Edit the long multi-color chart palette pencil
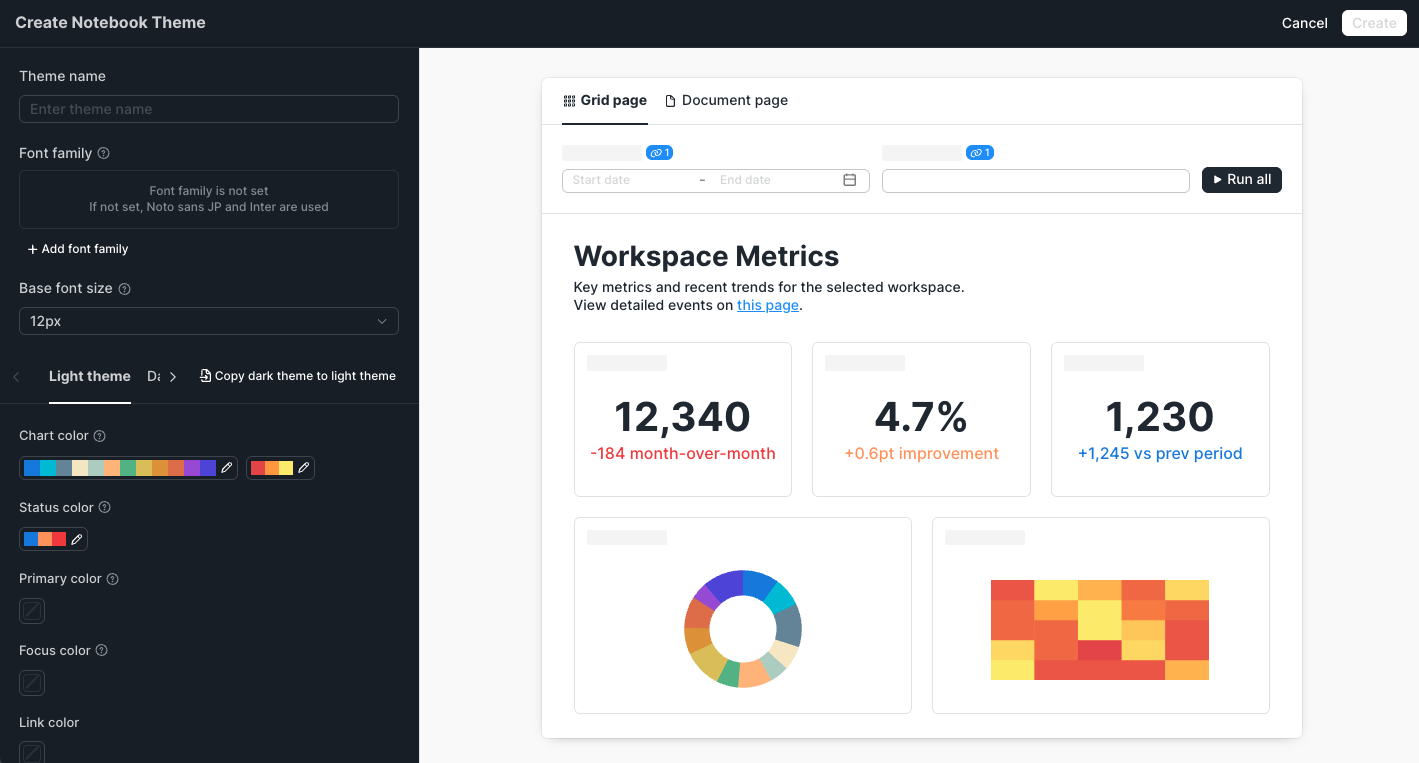 click(x=227, y=467)
